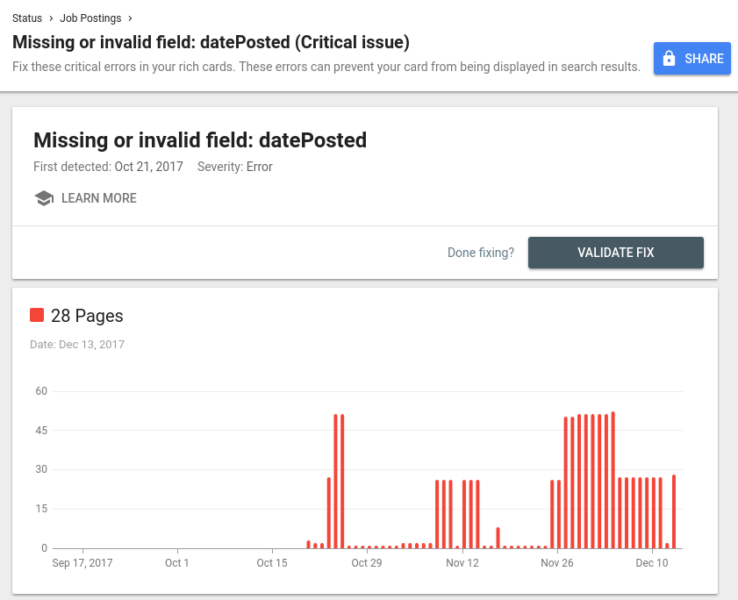Screen dimensions: 738x600
Task: Click the First detected: Oct 21, 2017 text
Action: pyautogui.click(x=108, y=167)
